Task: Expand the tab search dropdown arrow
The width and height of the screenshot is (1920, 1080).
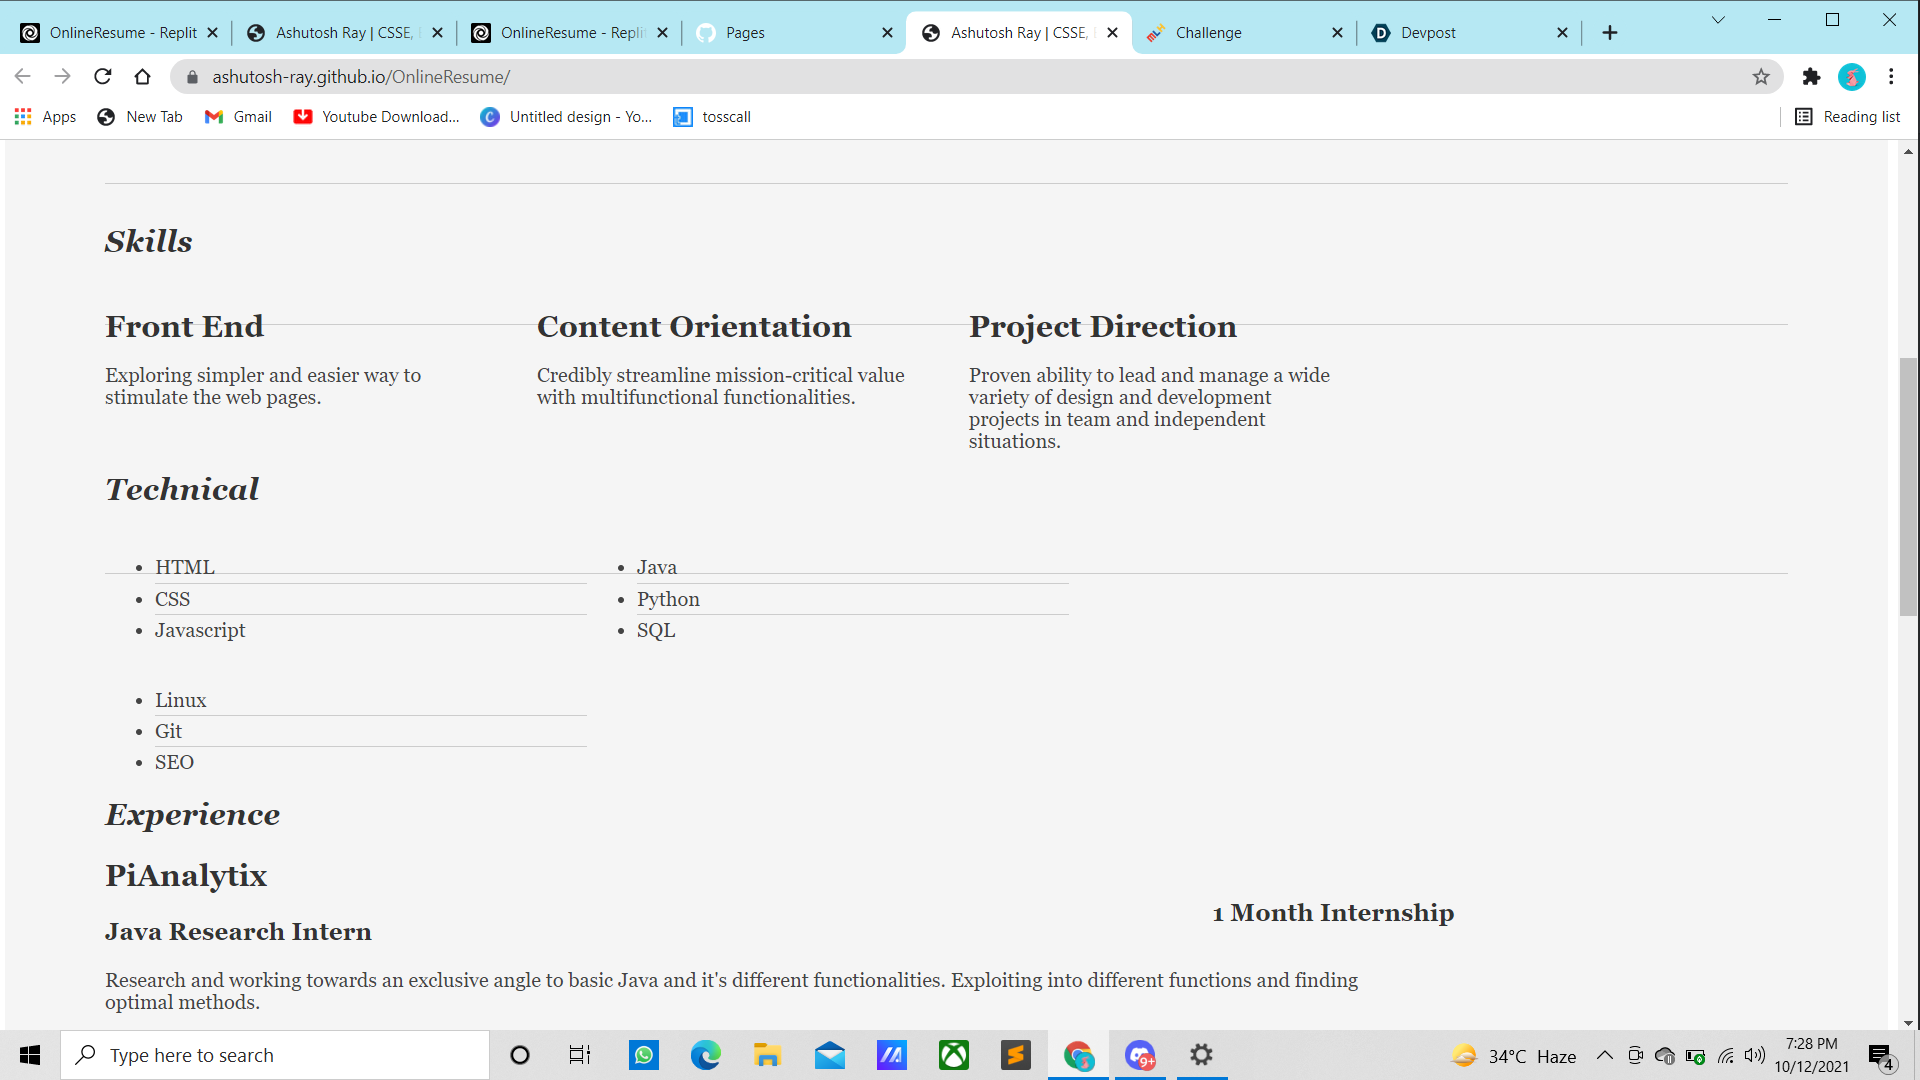Action: tap(1718, 20)
